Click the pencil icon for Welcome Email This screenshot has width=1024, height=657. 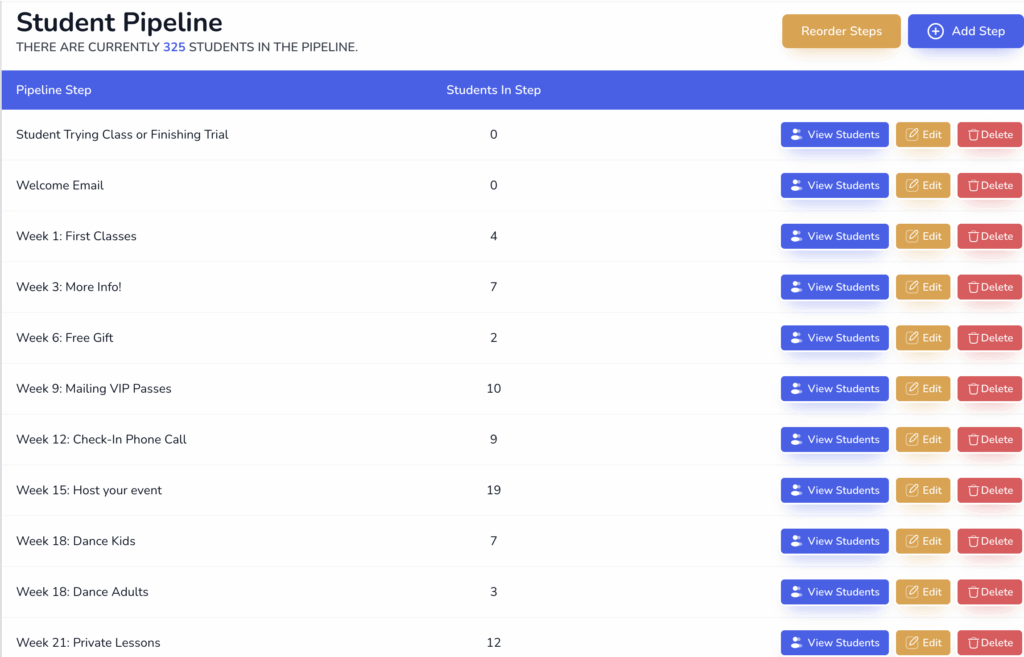click(912, 185)
